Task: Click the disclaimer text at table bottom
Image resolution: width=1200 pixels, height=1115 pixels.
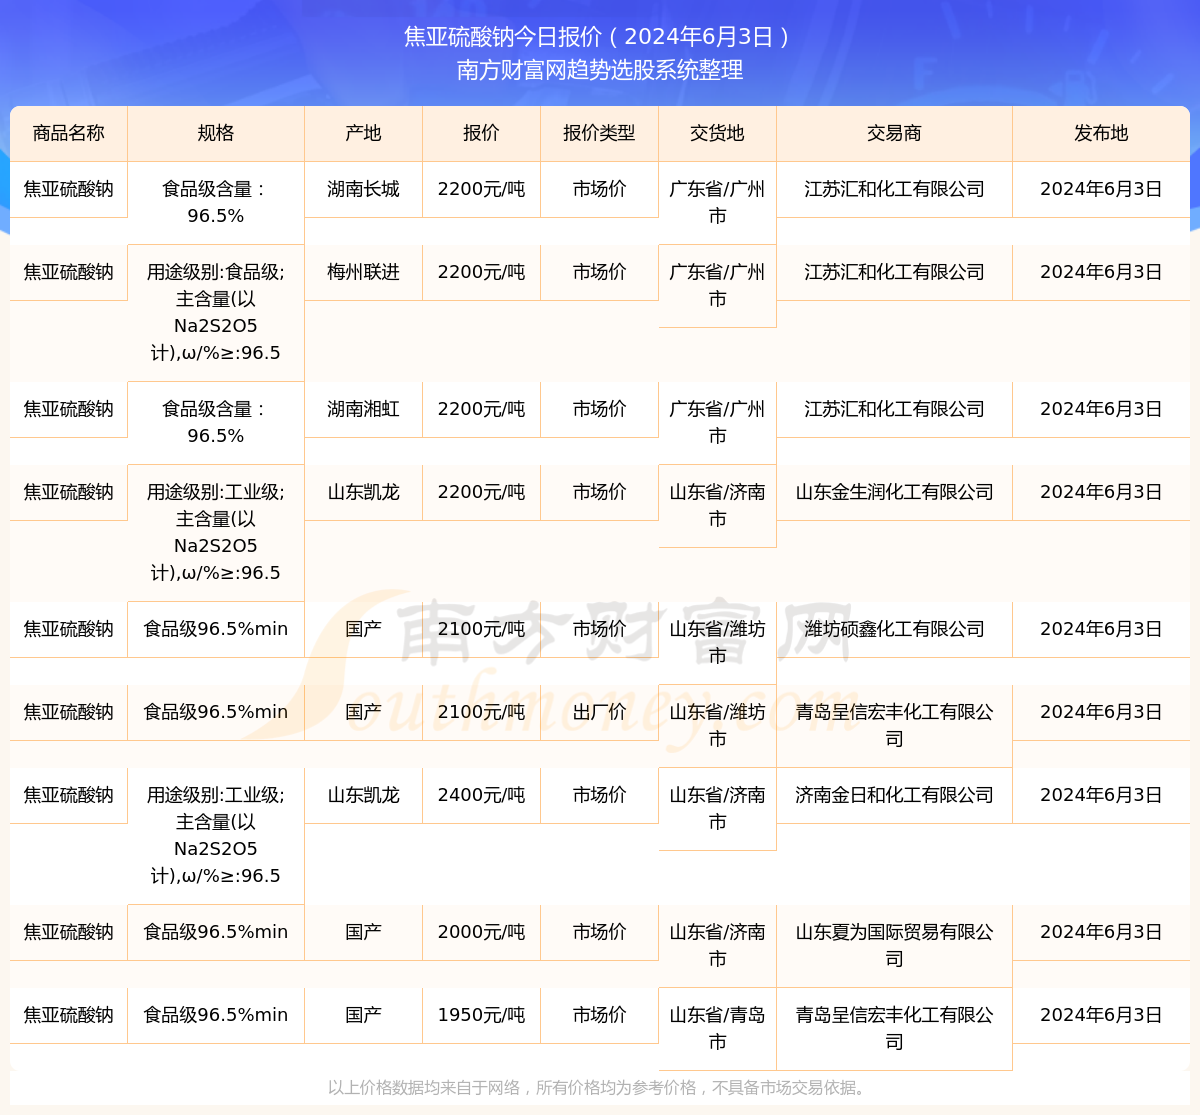Action: [600, 1087]
